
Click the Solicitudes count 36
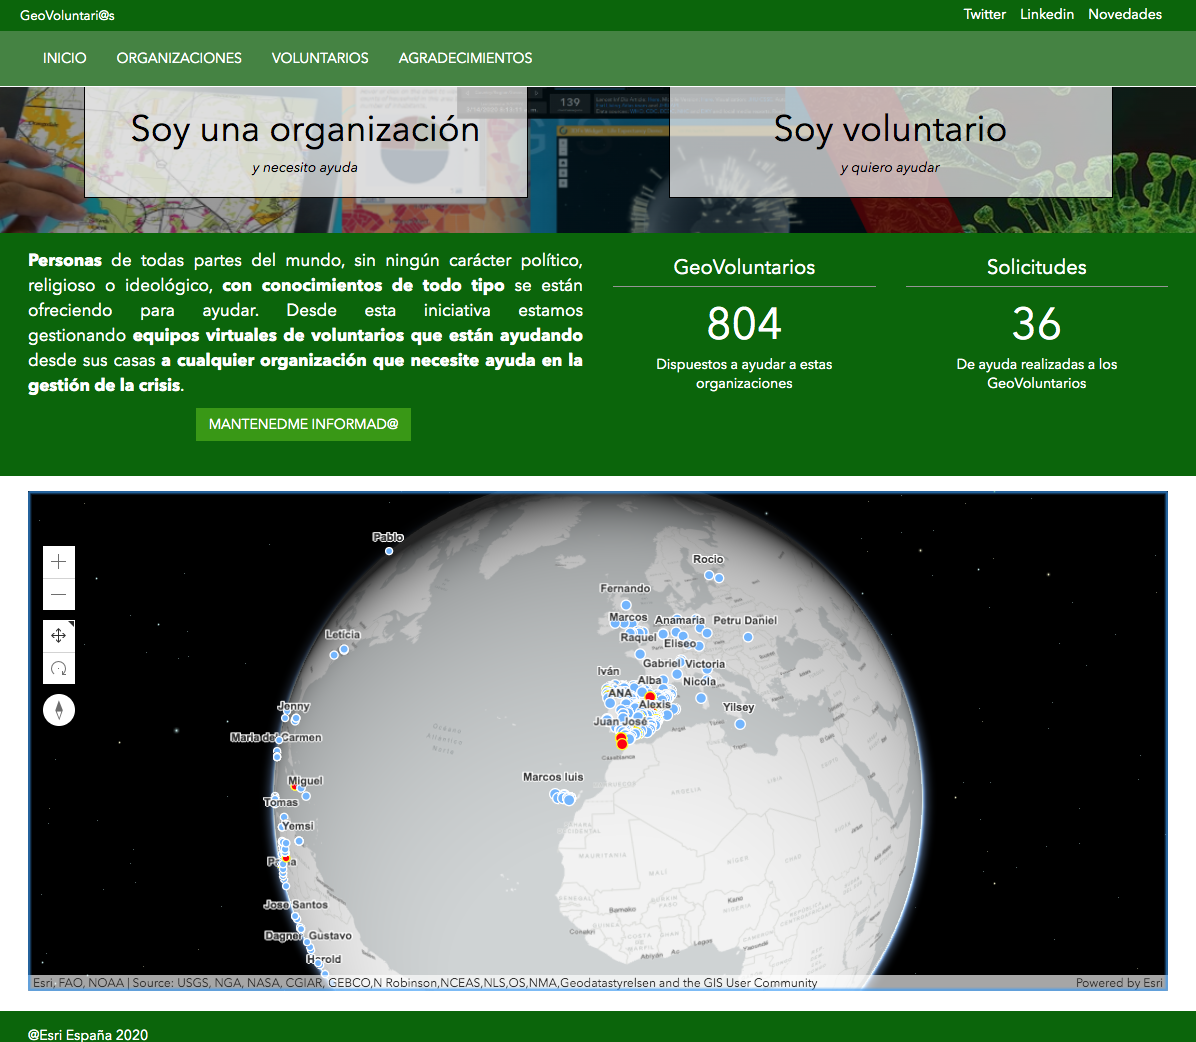tap(1037, 323)
